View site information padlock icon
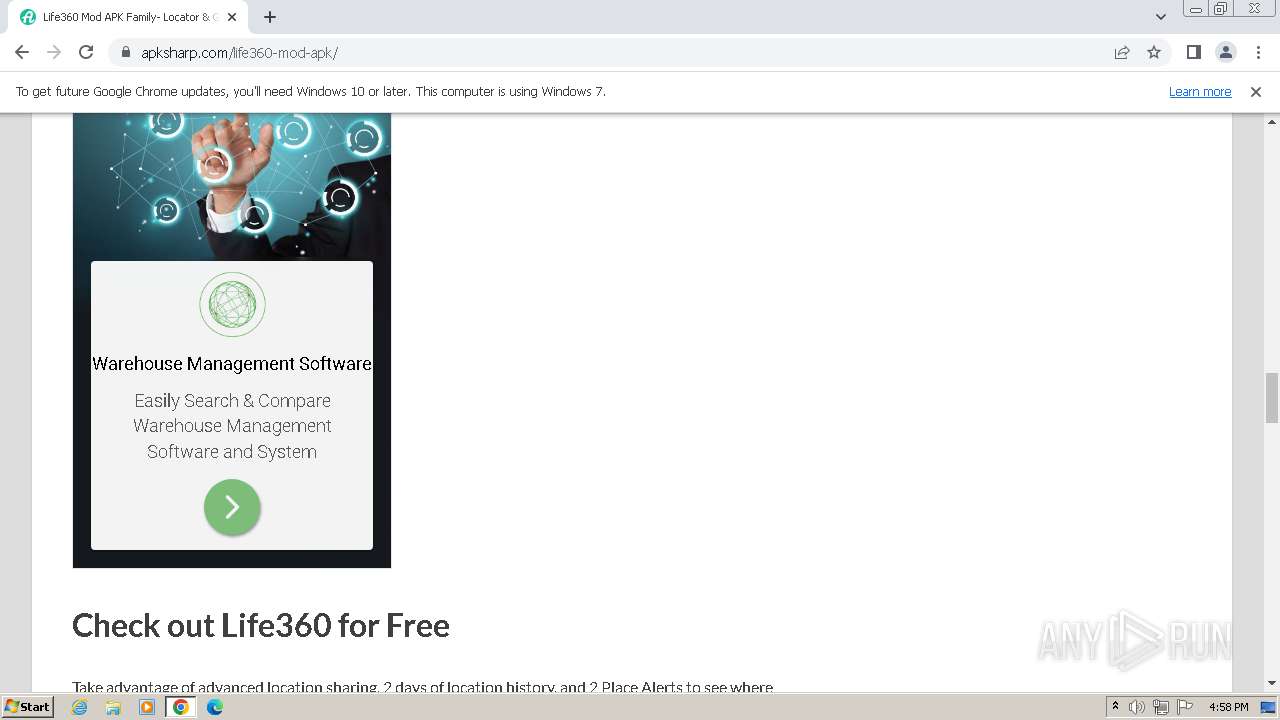The image size is (1280, 720). point(126,52)
